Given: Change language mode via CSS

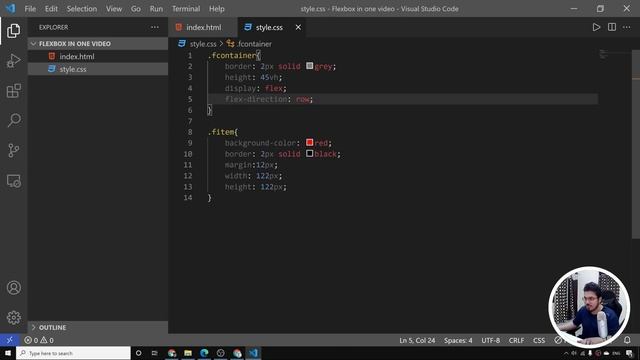Looking at the screenshot, I should (x=539, y=340).
